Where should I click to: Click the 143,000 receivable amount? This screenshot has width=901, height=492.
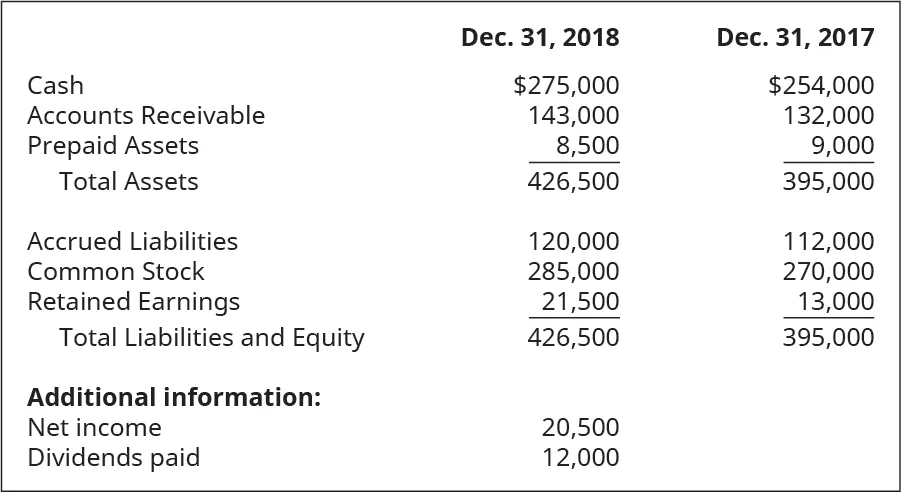pyautogui.click(x=573, y=116)
